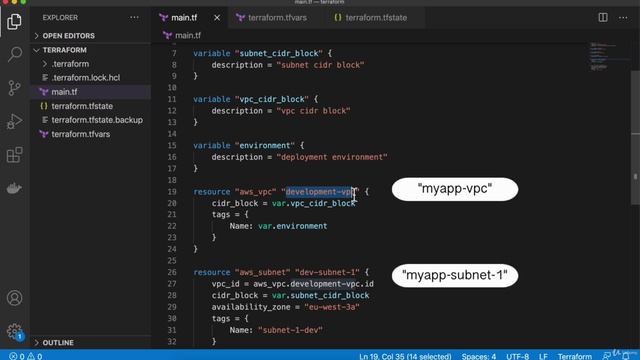Image resolution: width=640 pixels, height=360 pixels.
Task: Click "eu-west-3a" availability zone string
Action: point(332,307)
